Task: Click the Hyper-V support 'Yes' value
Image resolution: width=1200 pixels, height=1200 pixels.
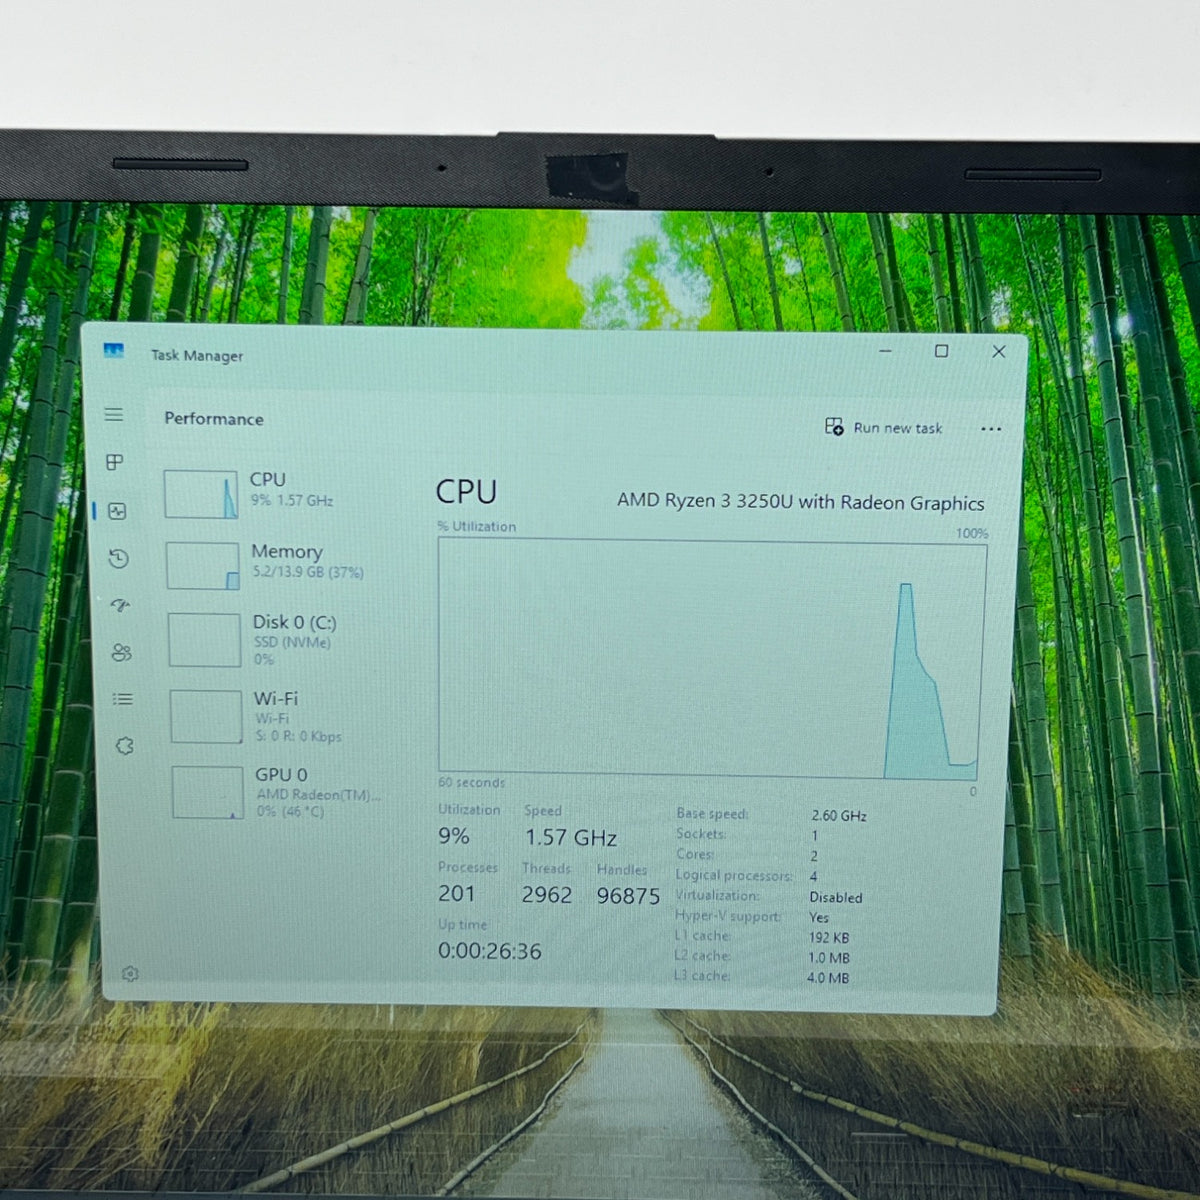Action: (x=819, y=917)
